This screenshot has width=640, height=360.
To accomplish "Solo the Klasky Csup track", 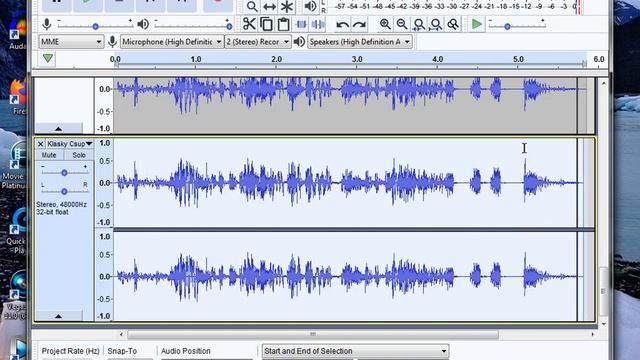I will [x=79, y=155].
